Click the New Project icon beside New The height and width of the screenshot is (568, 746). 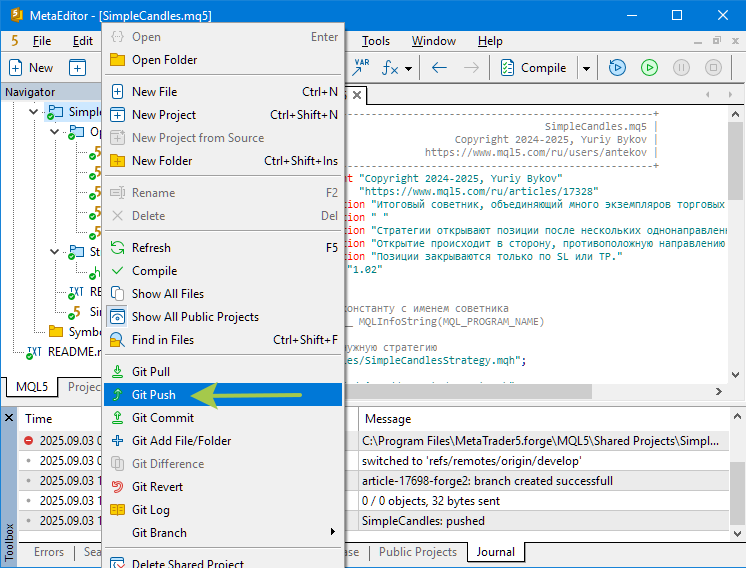pyautogui.click(x=77, y=68)
